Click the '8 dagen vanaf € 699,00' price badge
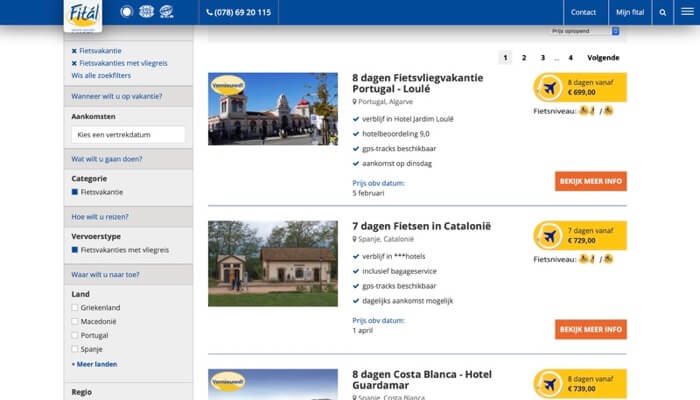 click(580, 88)
